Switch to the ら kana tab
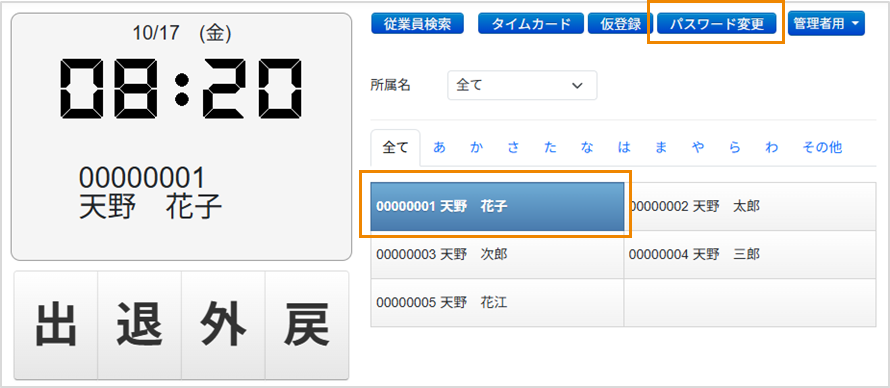890x388 pixels. point(734,147)
